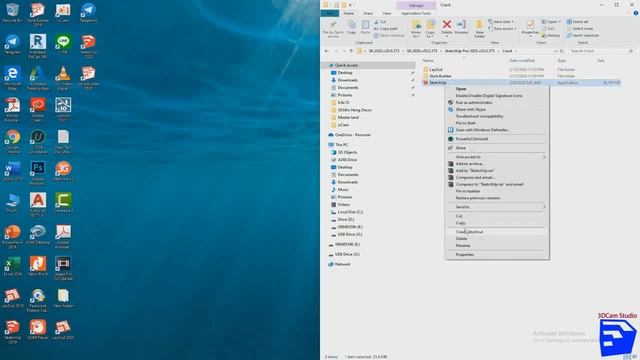Viewport: 640px width, 360px height.
Task: Expand the Give access to submenu
Action: click(497, 157)
